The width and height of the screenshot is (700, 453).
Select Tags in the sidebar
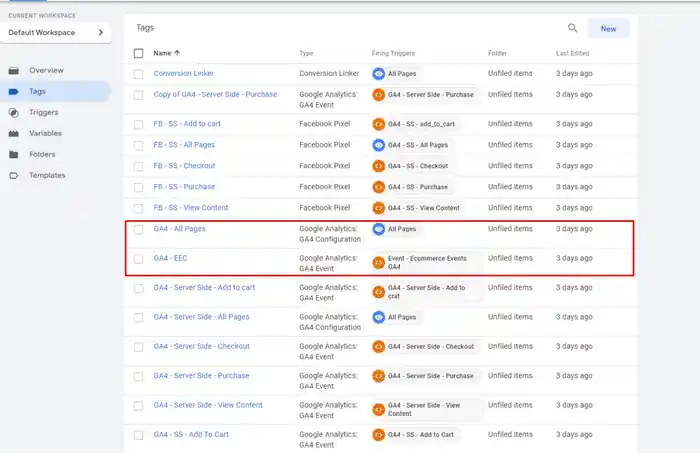[55, 91]
